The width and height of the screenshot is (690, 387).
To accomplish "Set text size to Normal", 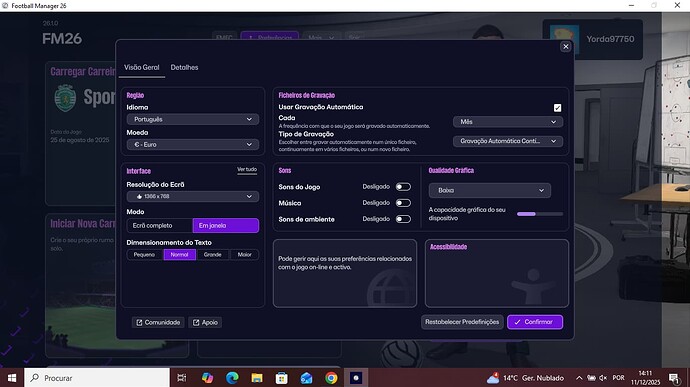I will pyautogui.click(x=180, y=254).
